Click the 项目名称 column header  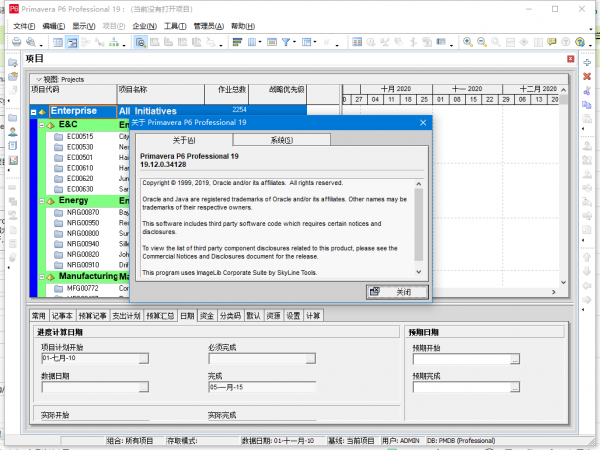tap(161, 94)
